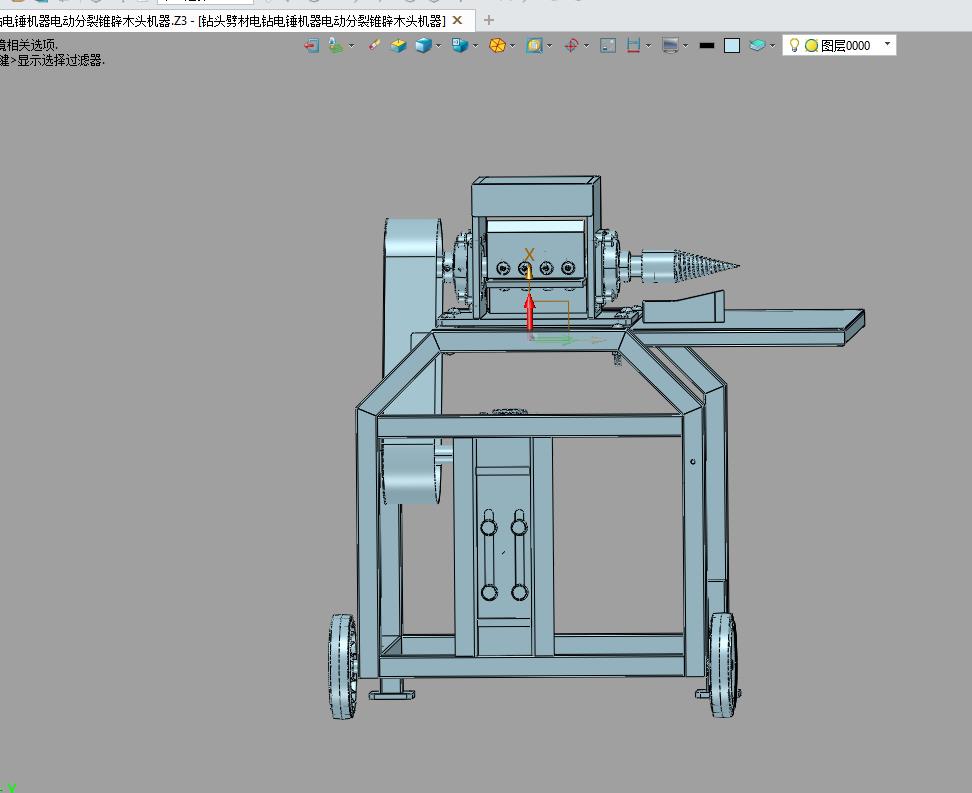Click the yellow-top box view icon

tap(399, 45)
